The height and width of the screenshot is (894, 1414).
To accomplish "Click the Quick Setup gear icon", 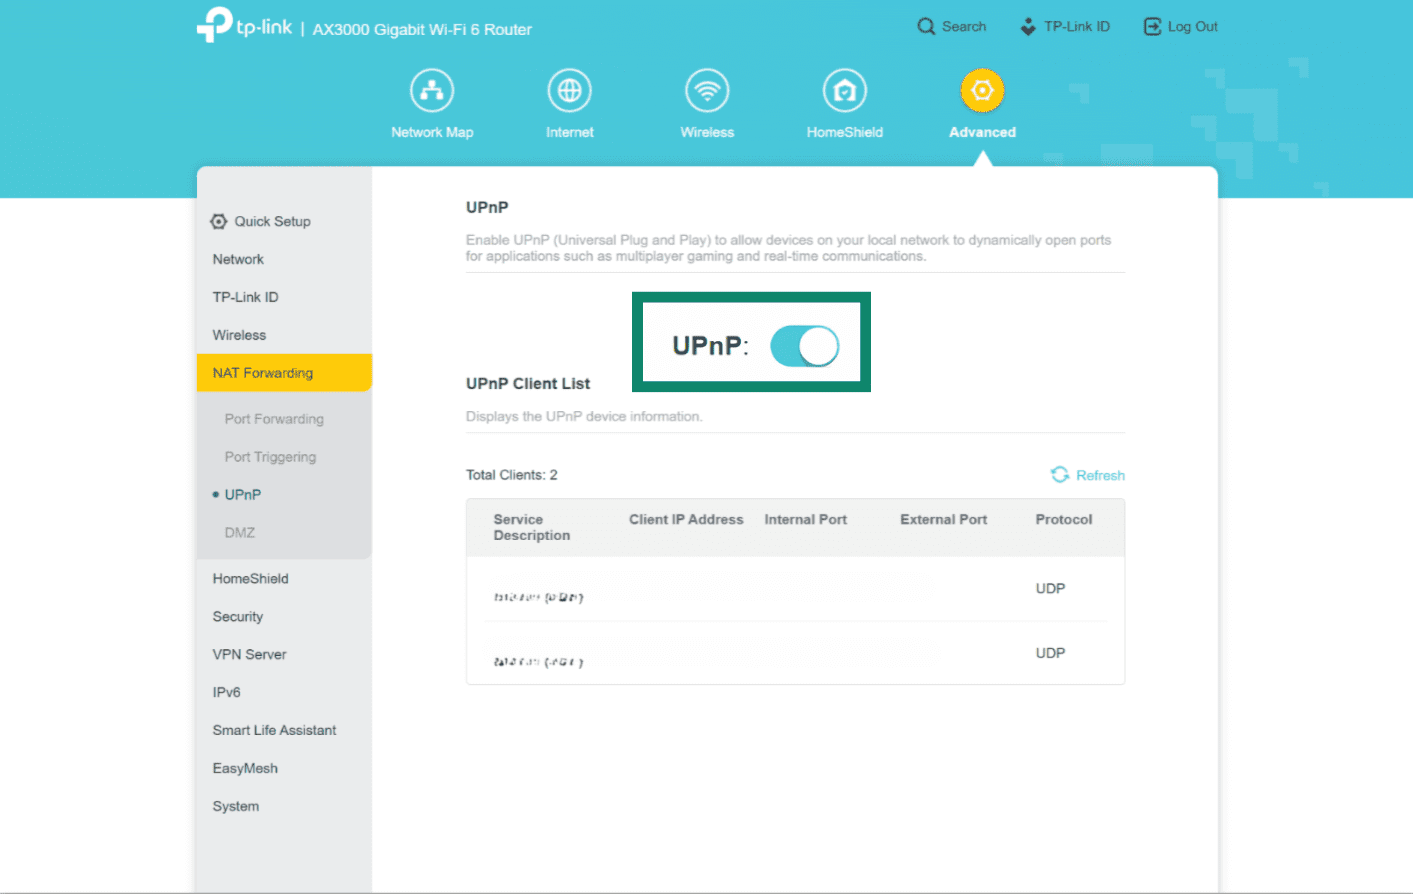I will [x=218, y=221].
